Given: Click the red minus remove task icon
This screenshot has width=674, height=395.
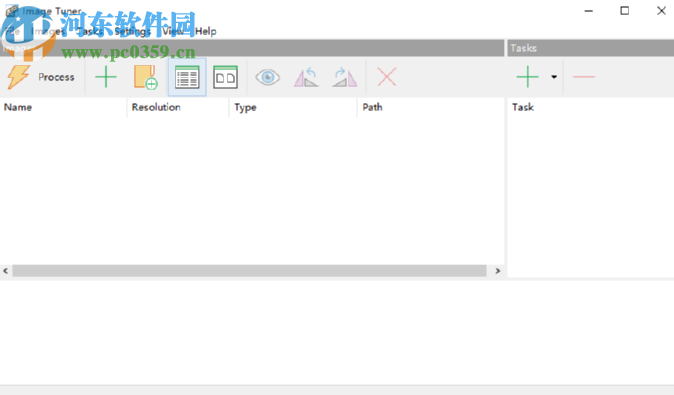Looking at the screenshot, I should 584,77.
